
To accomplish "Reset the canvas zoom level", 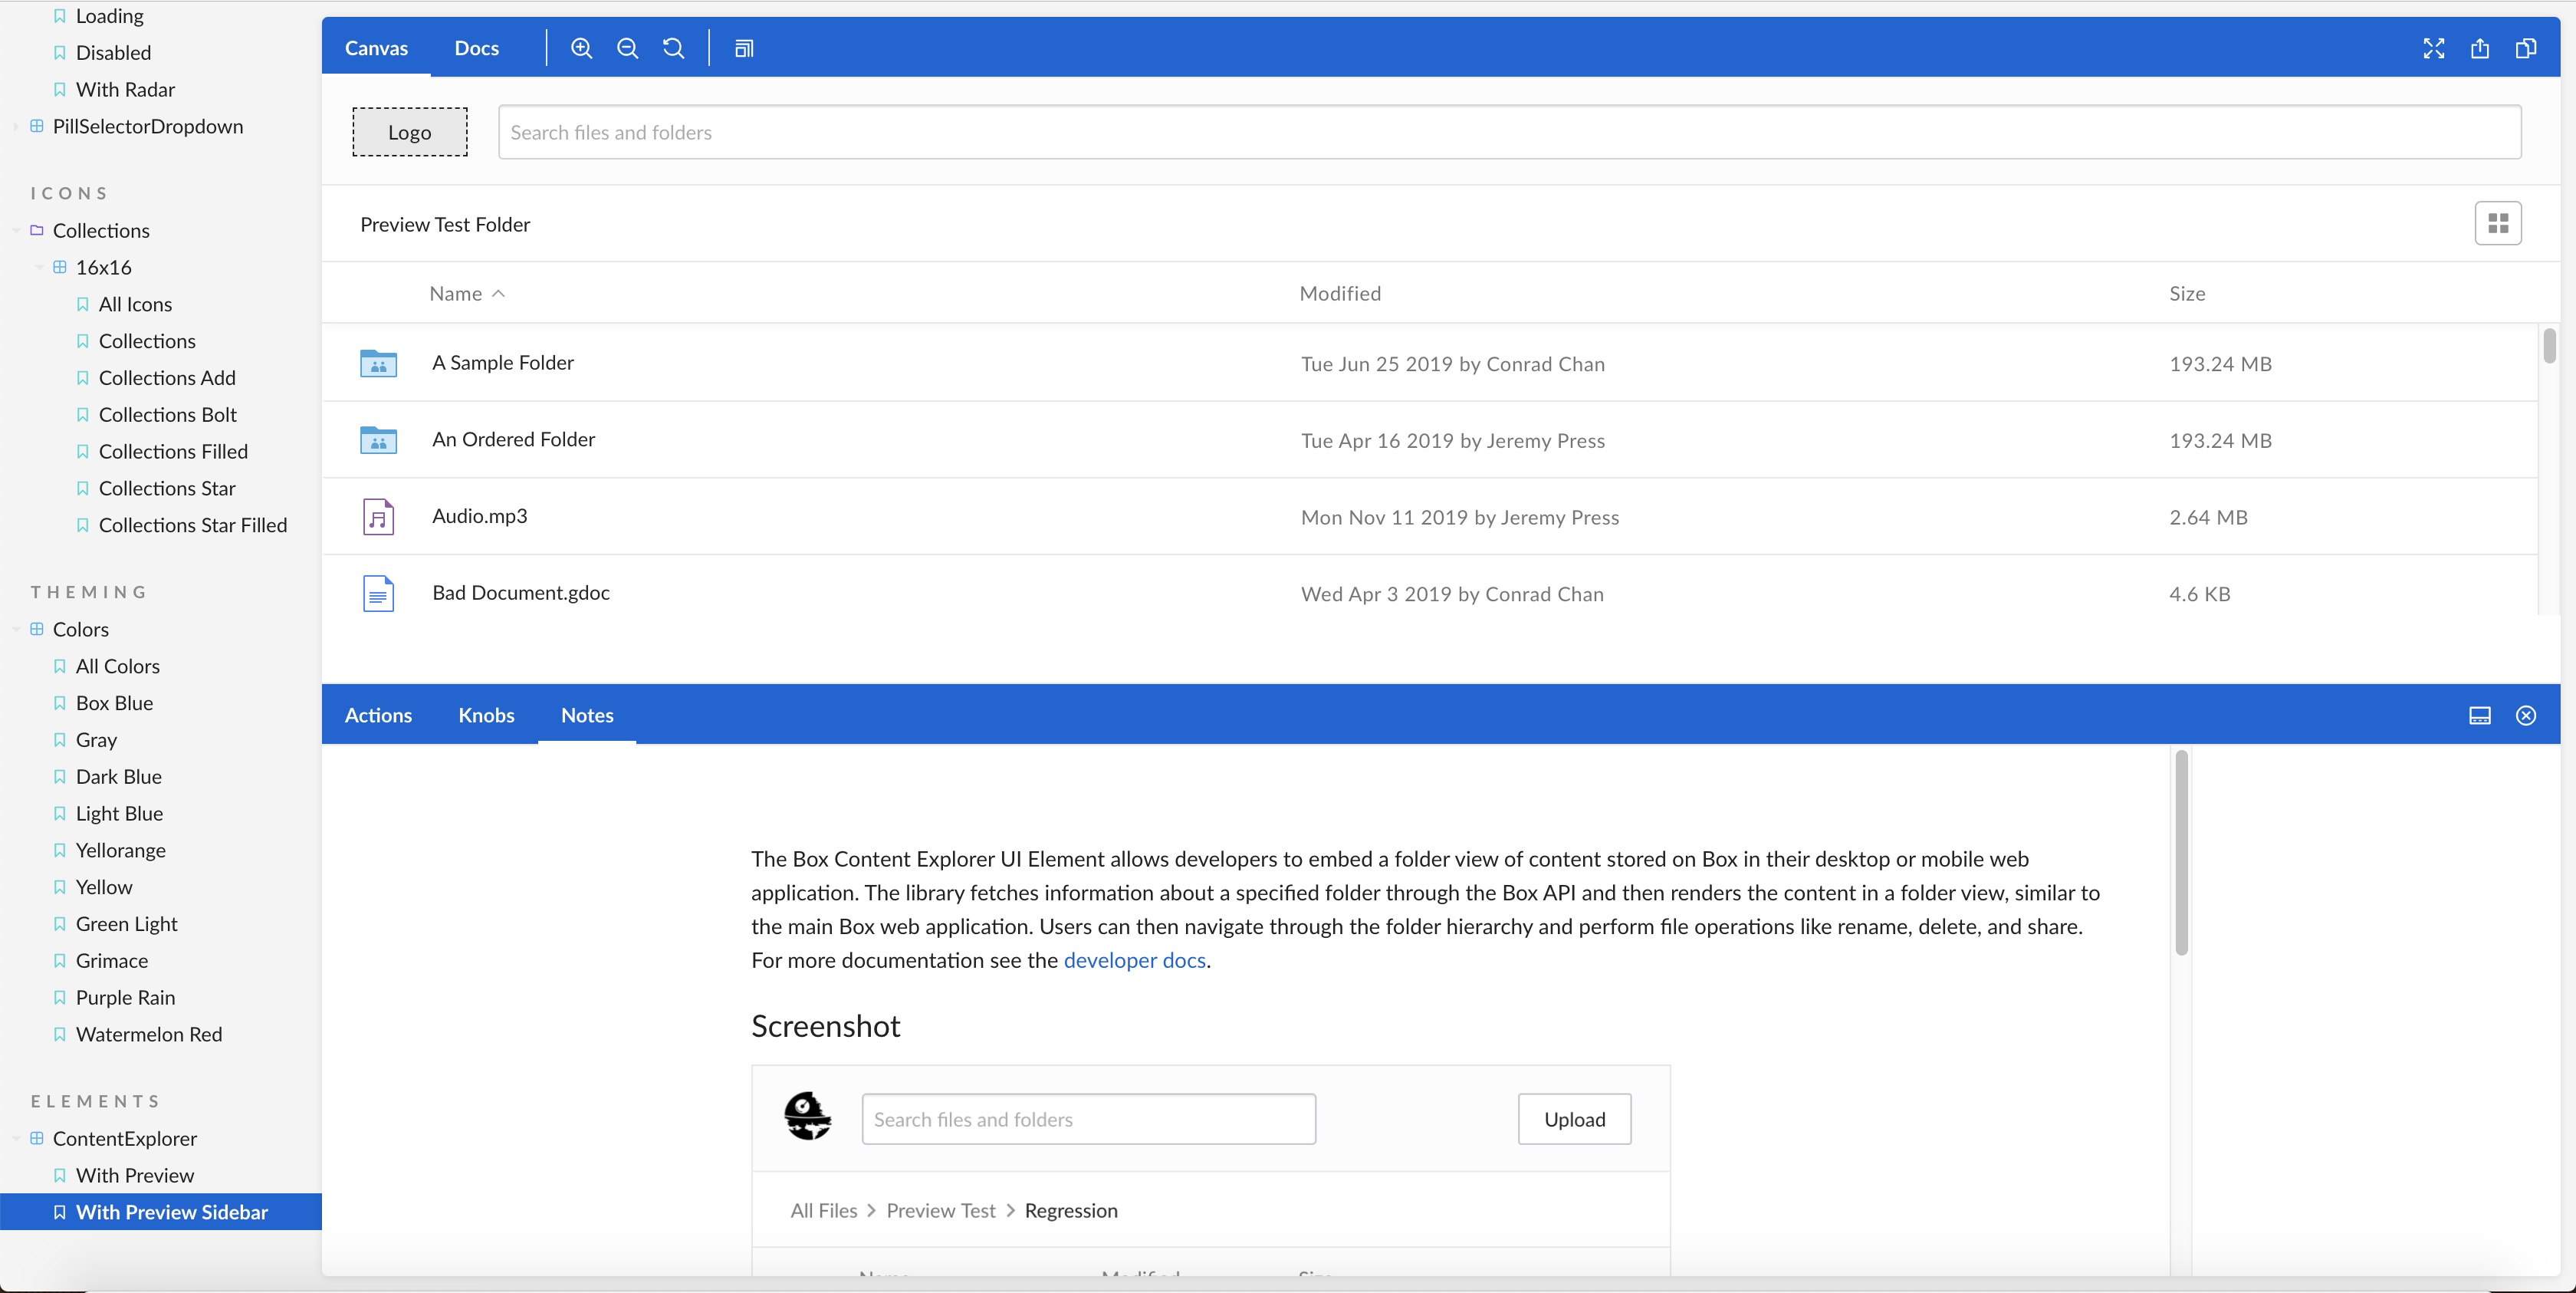I will (x=674, y=47).
